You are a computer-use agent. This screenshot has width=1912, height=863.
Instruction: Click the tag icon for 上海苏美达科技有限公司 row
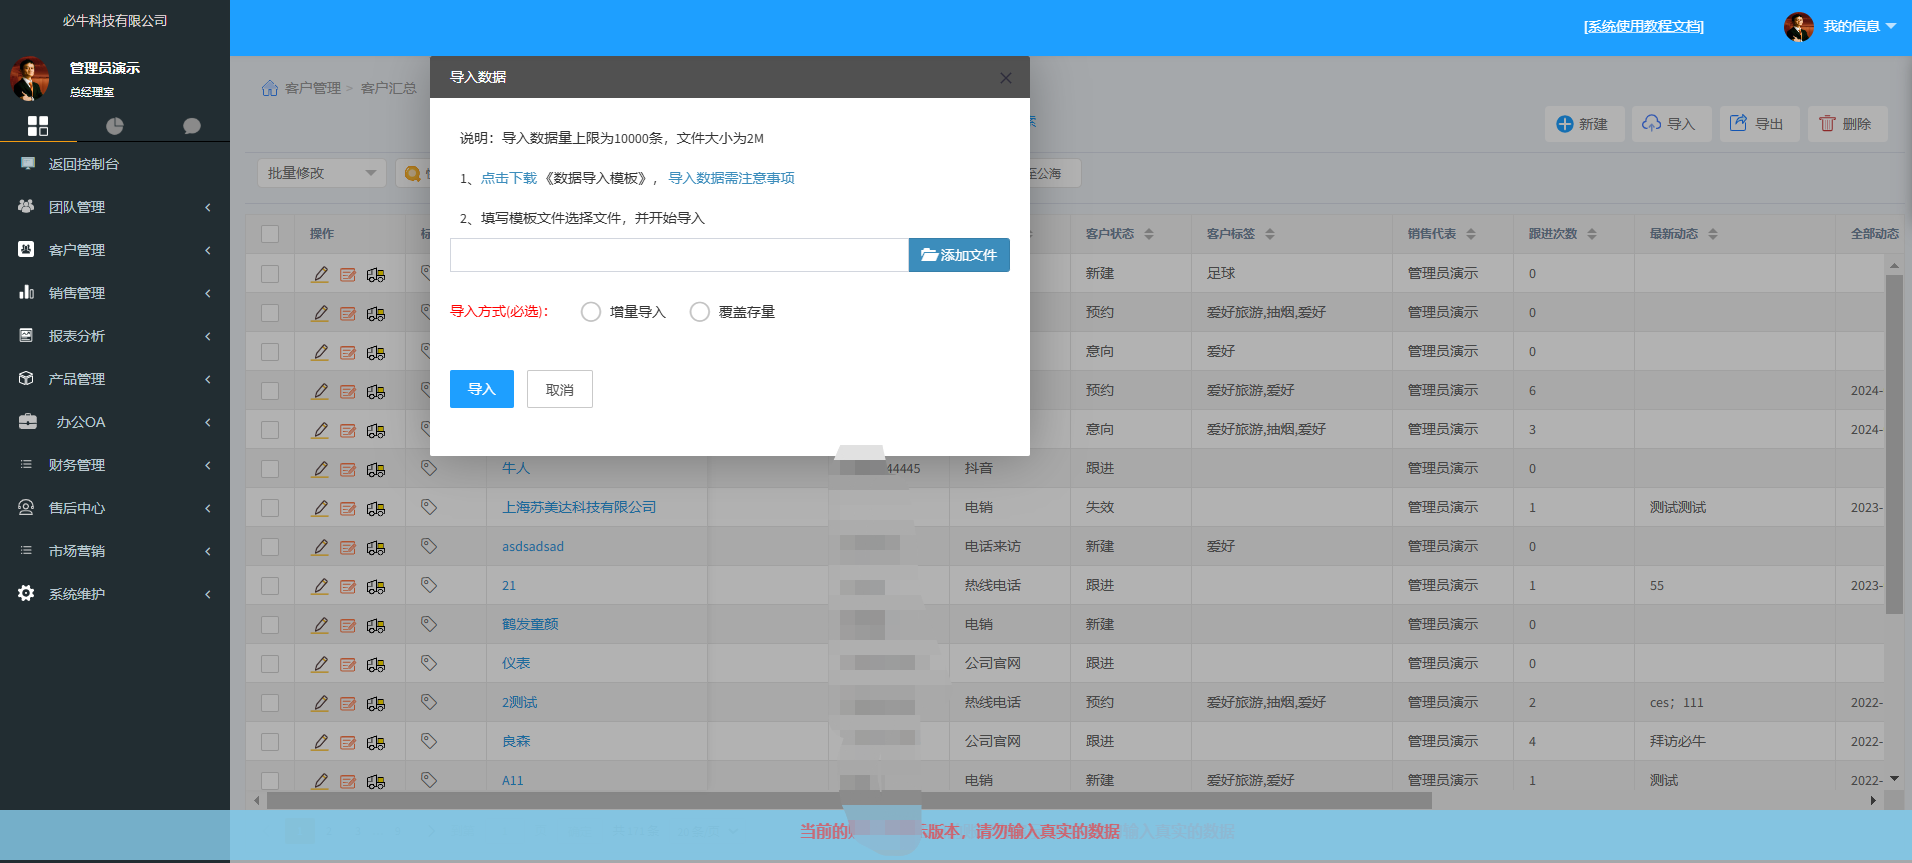point(429,507)
